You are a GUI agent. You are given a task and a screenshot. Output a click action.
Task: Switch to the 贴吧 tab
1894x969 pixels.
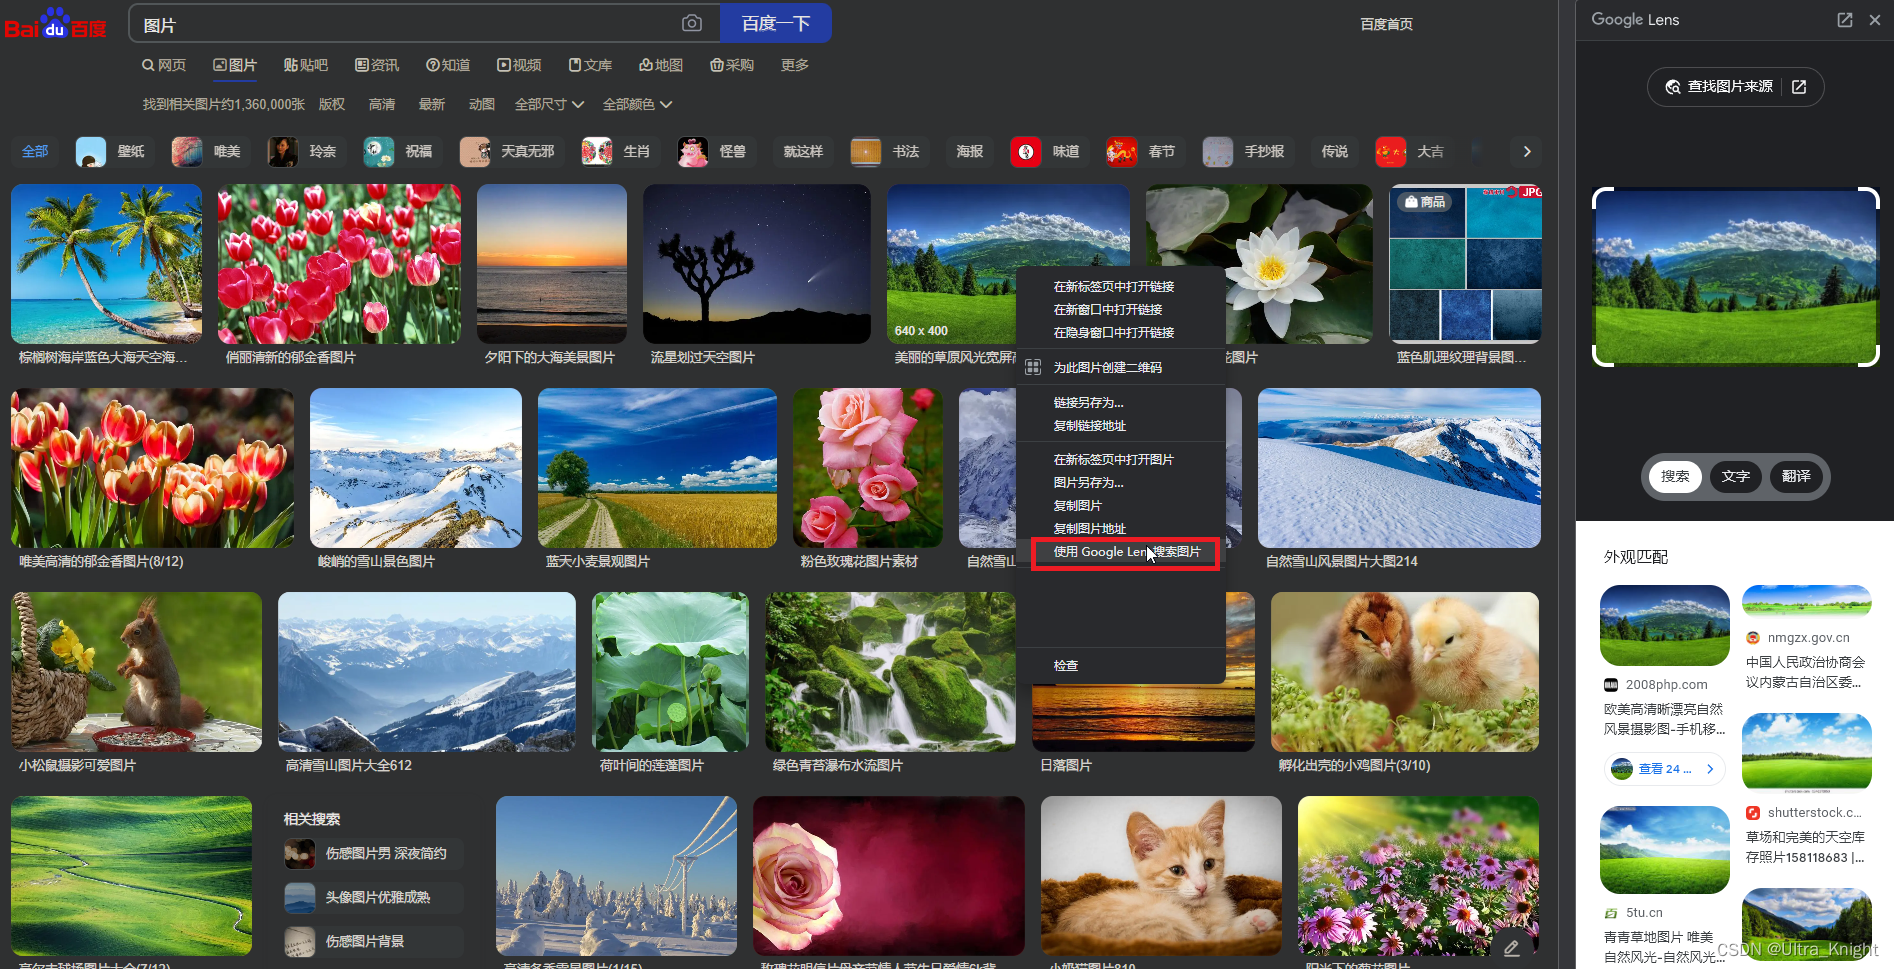tap(306, 65)
